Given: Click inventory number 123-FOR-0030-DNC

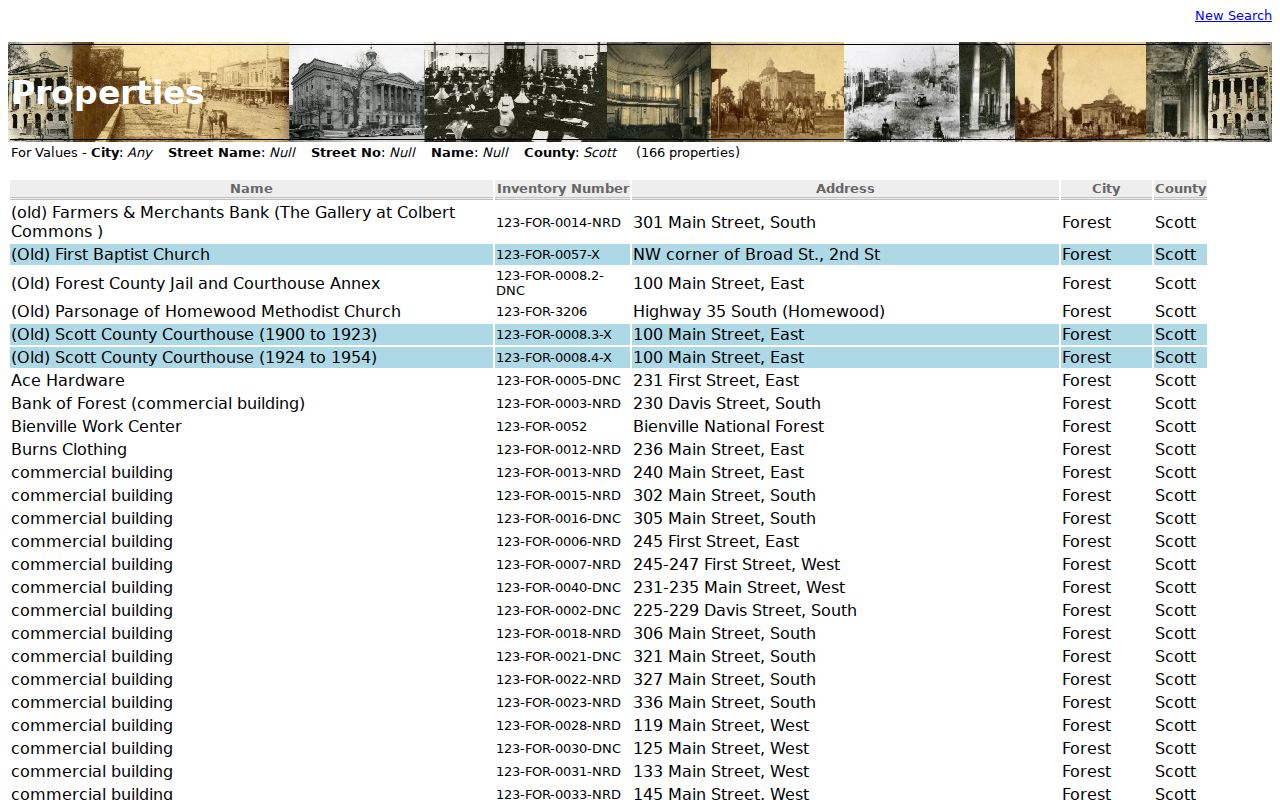Looking at the screenshot, I should (x=558, y=748).
